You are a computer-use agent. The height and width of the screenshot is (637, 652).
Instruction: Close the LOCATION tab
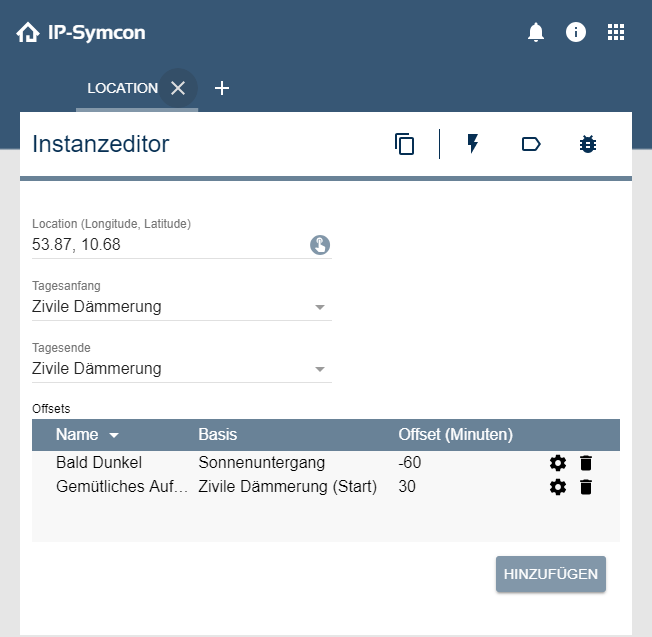[x=178, y=88]
